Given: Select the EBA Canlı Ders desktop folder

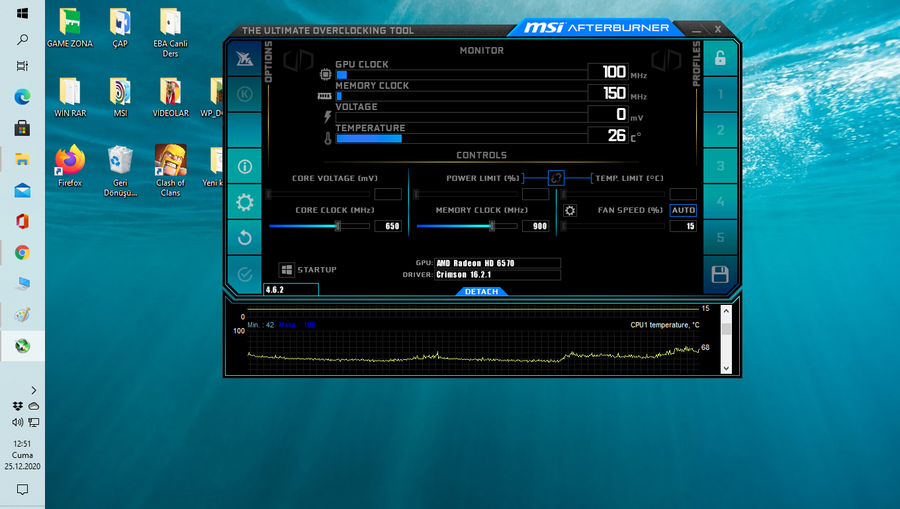Looking at the screenshot, I should point(170,33).
